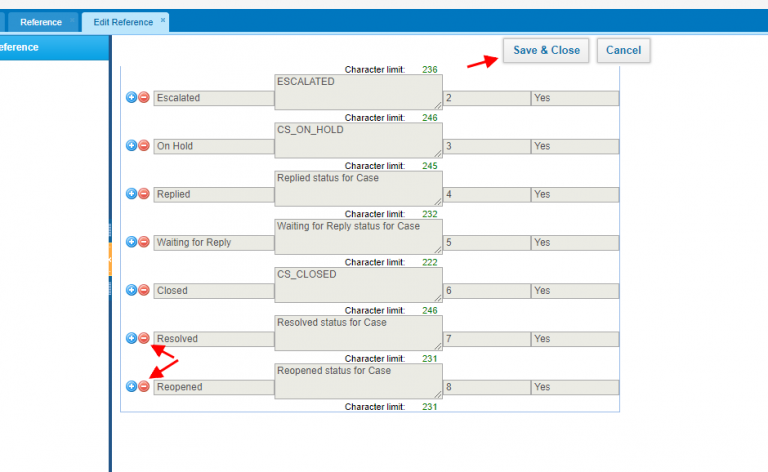Switch to the Reference tab
This screenshot has width=768, height=472.
pyautogui.click(x=41, y=23)
